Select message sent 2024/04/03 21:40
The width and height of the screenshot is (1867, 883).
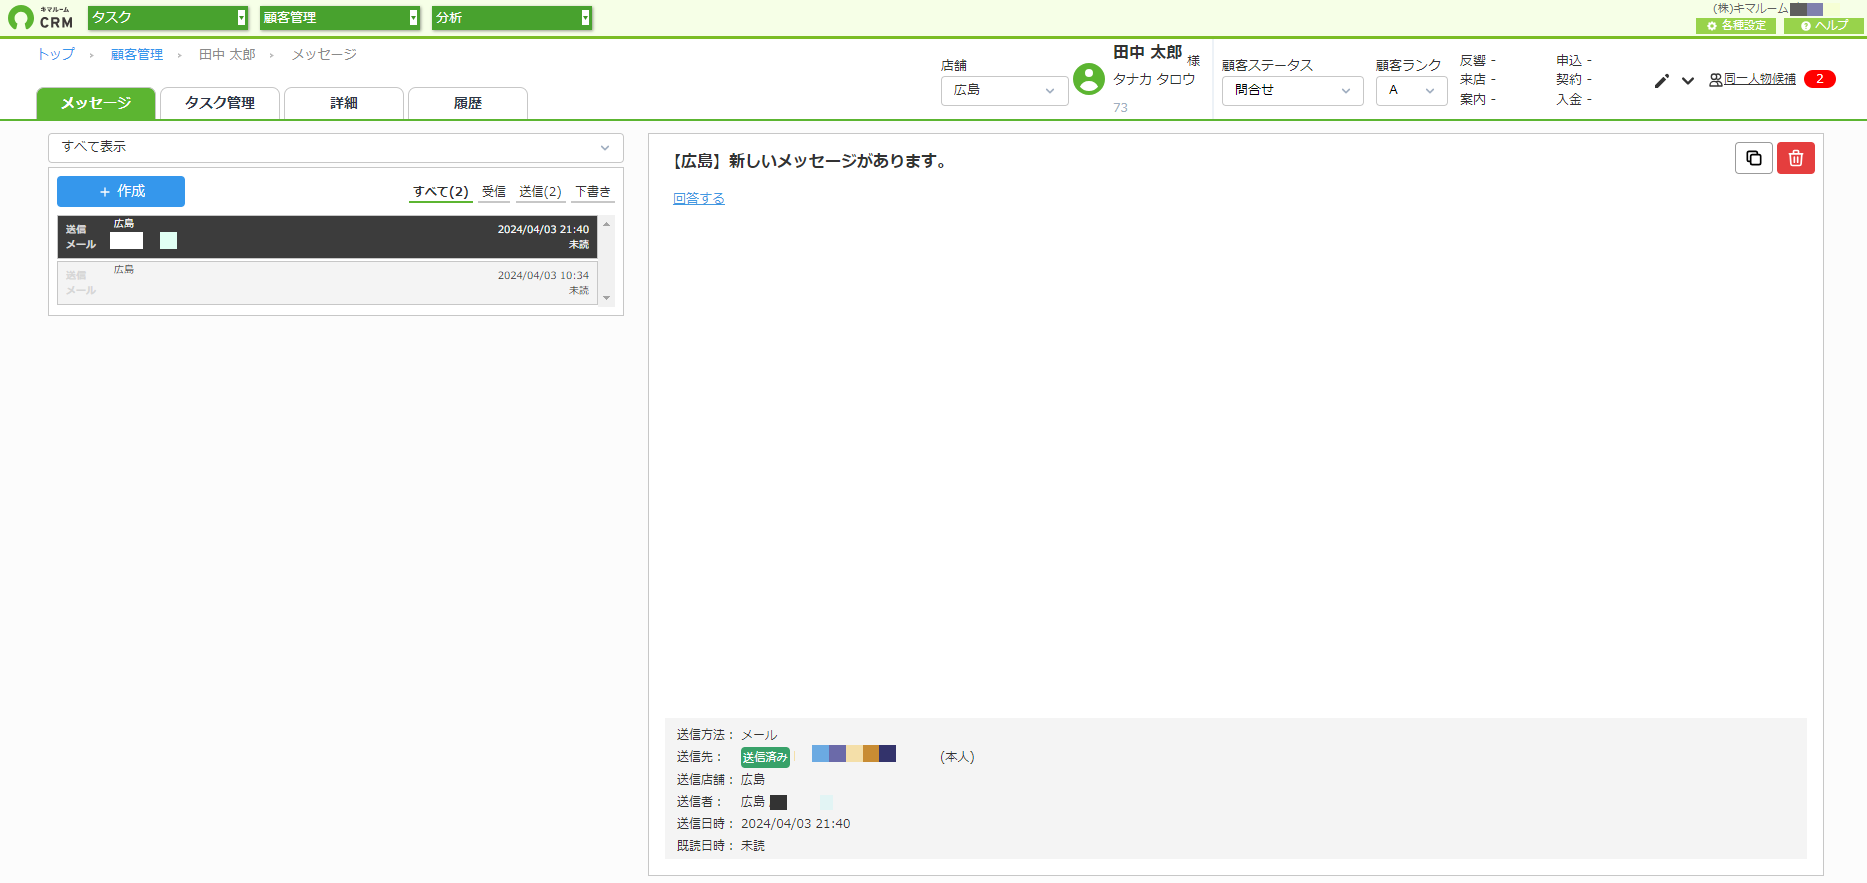point(327,237)
